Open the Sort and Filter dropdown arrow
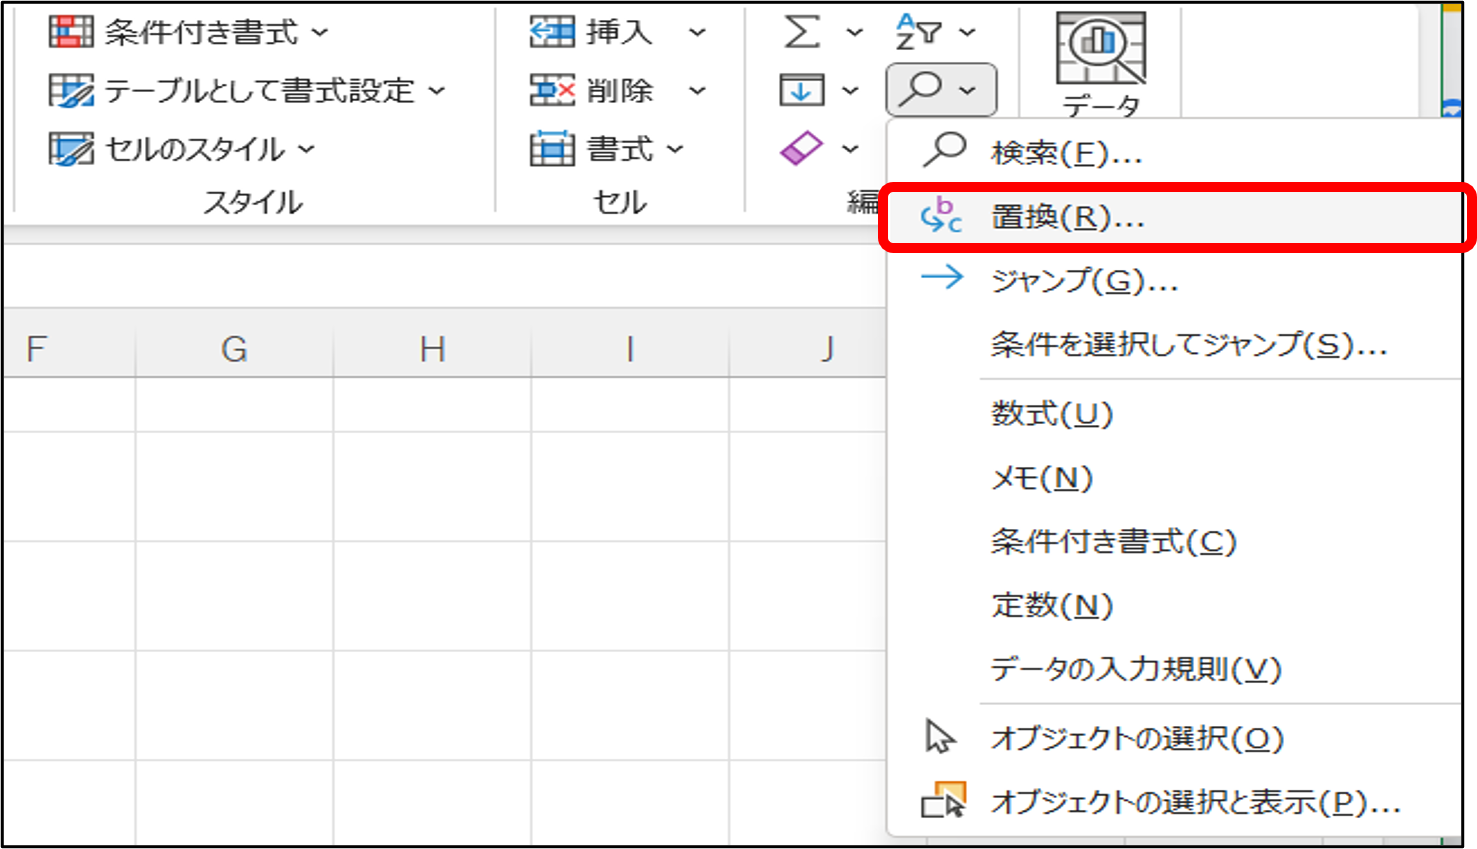 pyautogui.click(x=967, y=32)
